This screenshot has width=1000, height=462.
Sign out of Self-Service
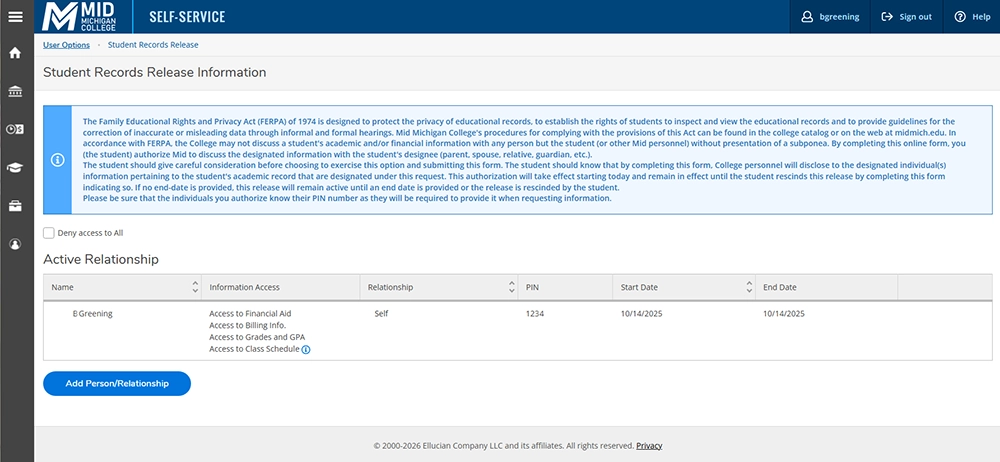coord(906,17)
